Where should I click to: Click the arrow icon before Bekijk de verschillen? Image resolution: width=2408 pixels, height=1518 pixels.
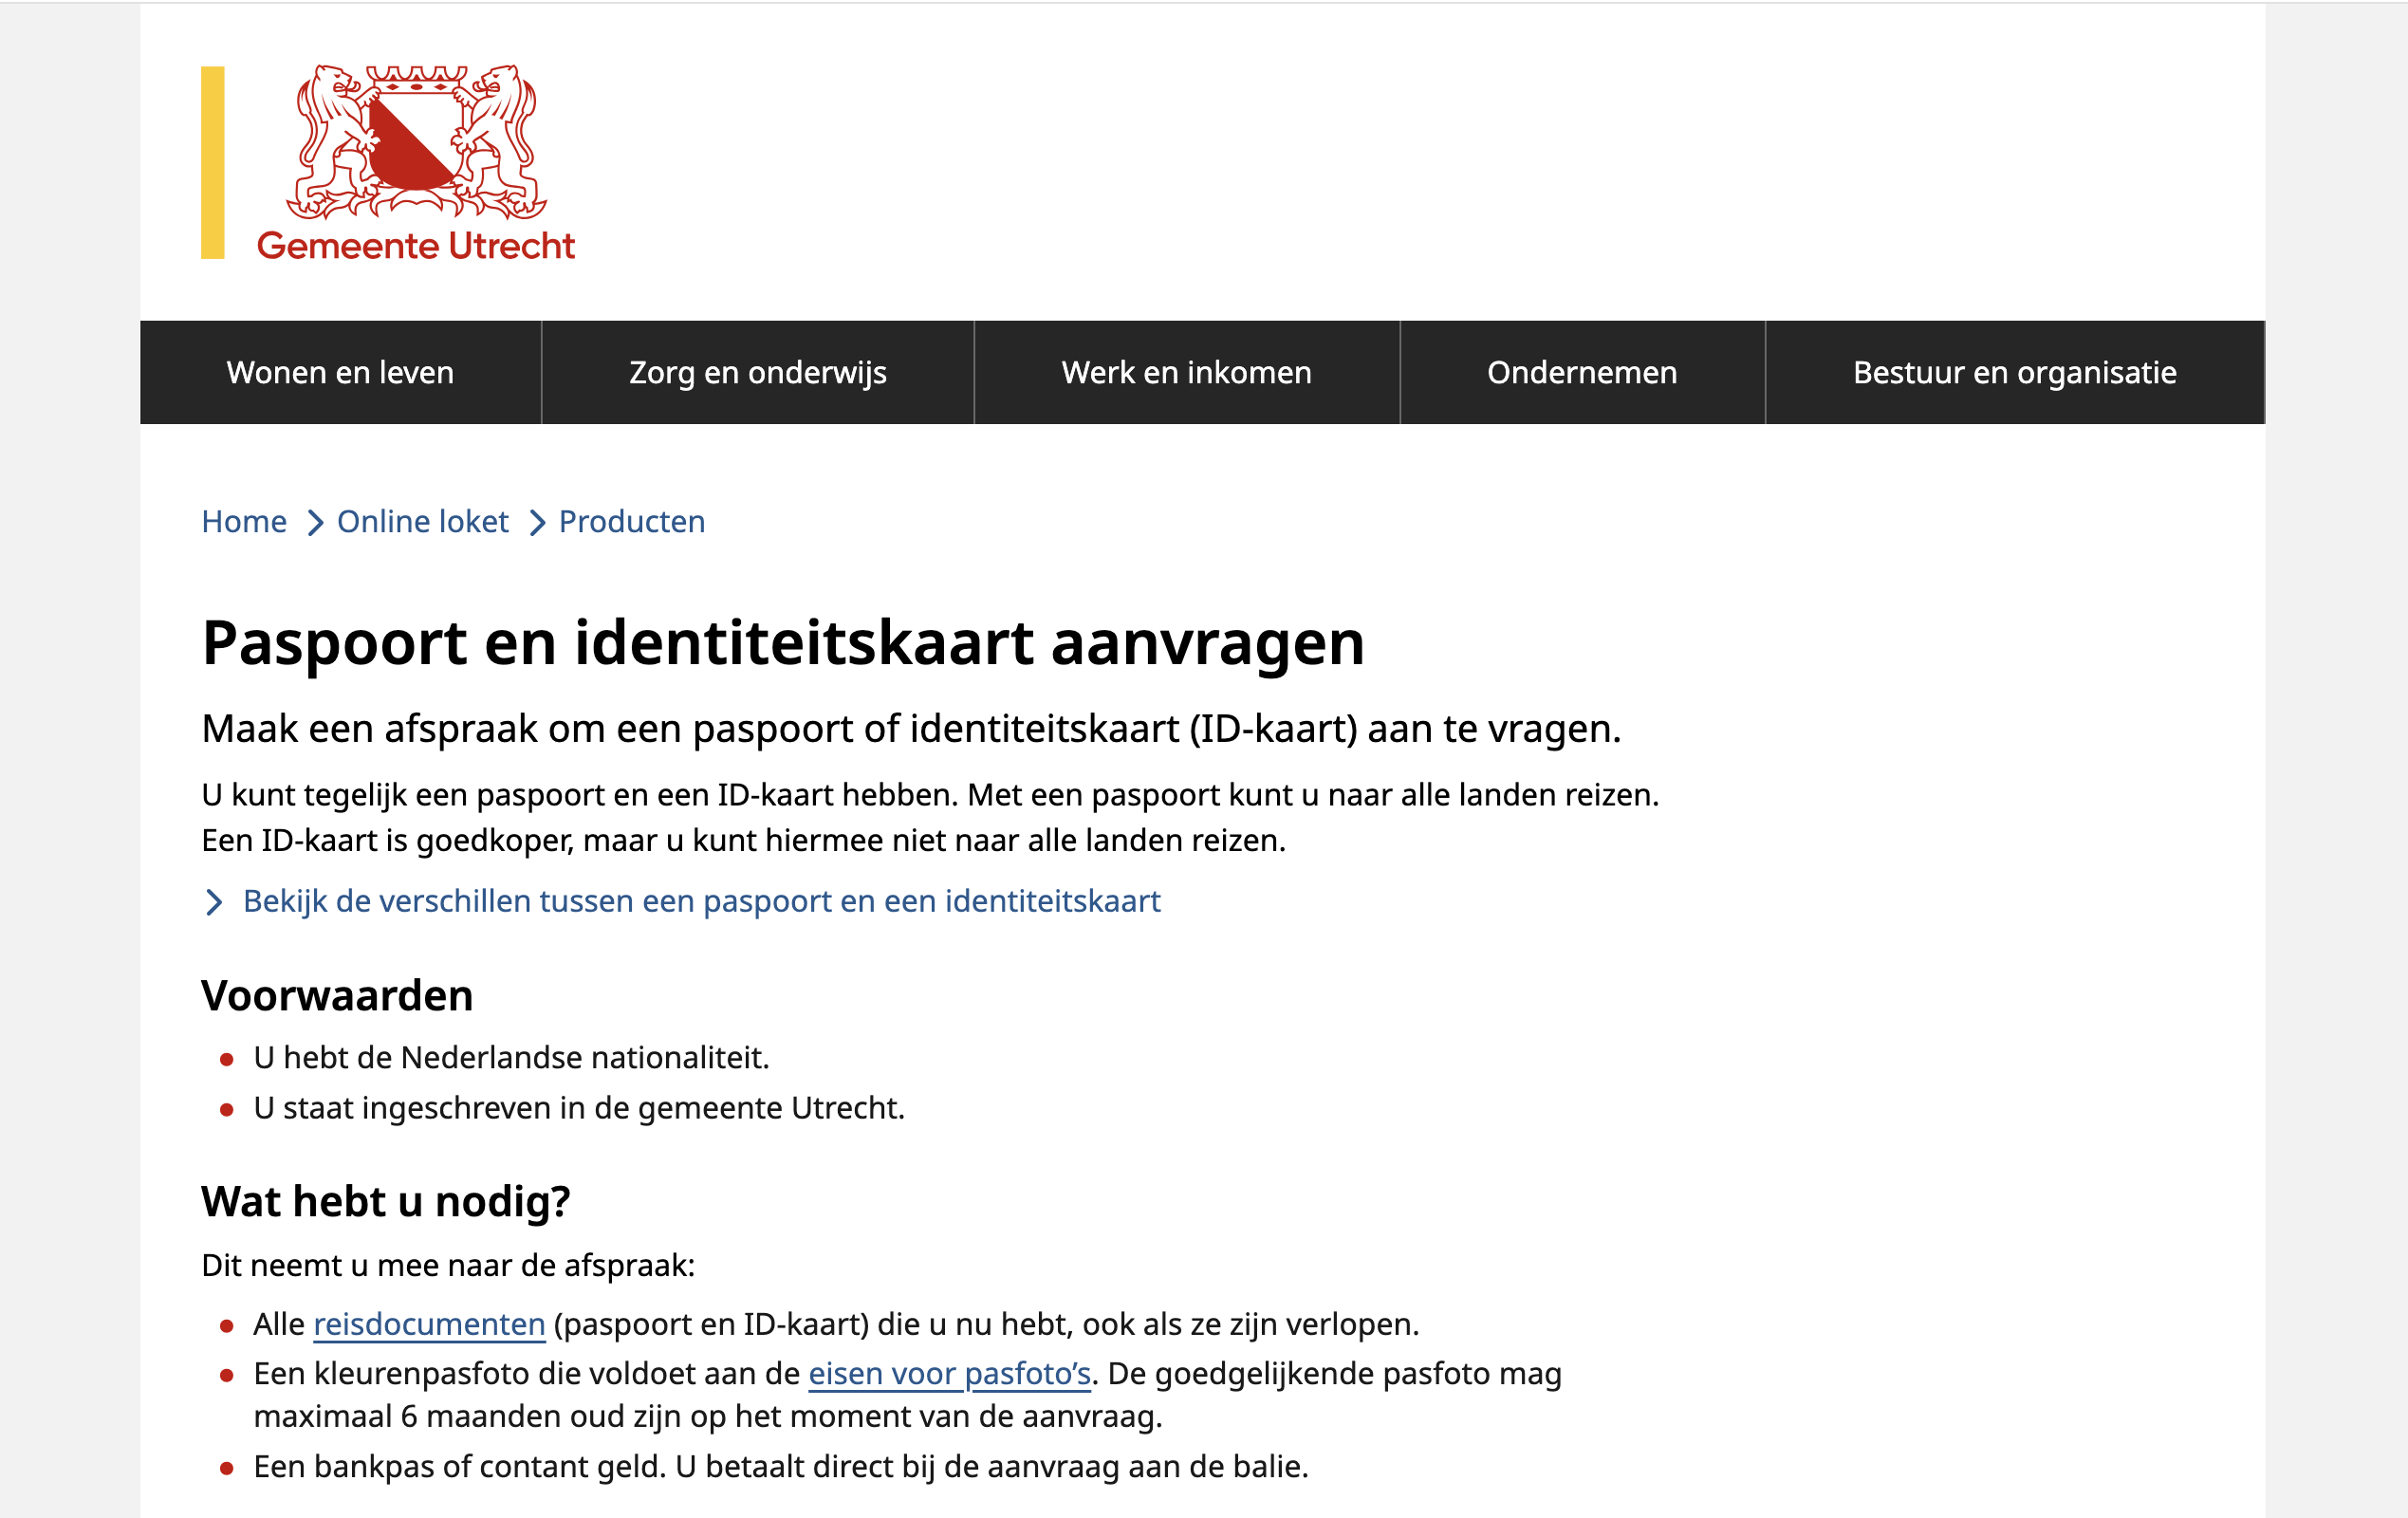213,902
